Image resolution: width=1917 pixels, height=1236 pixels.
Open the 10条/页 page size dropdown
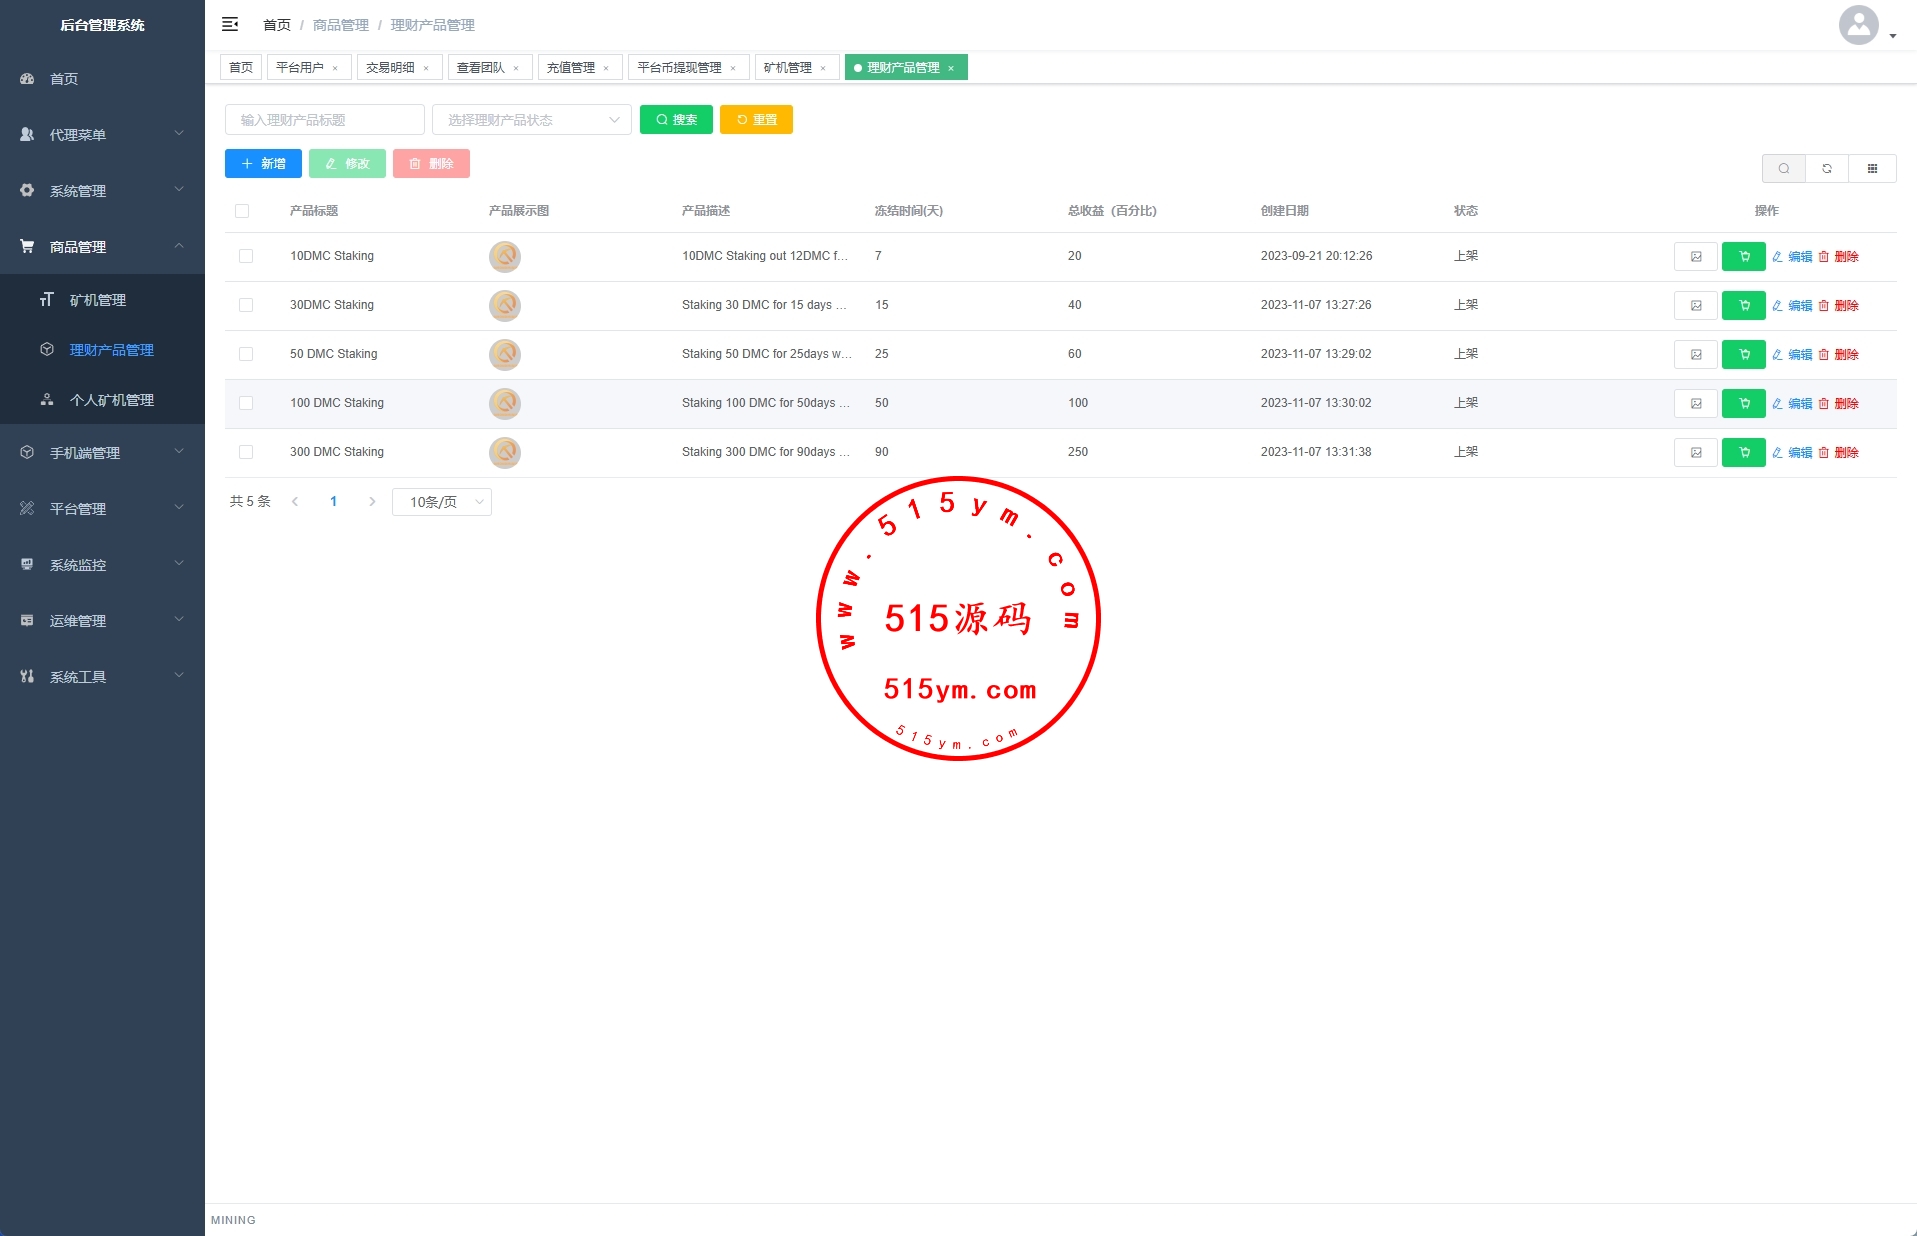(441, 502)
